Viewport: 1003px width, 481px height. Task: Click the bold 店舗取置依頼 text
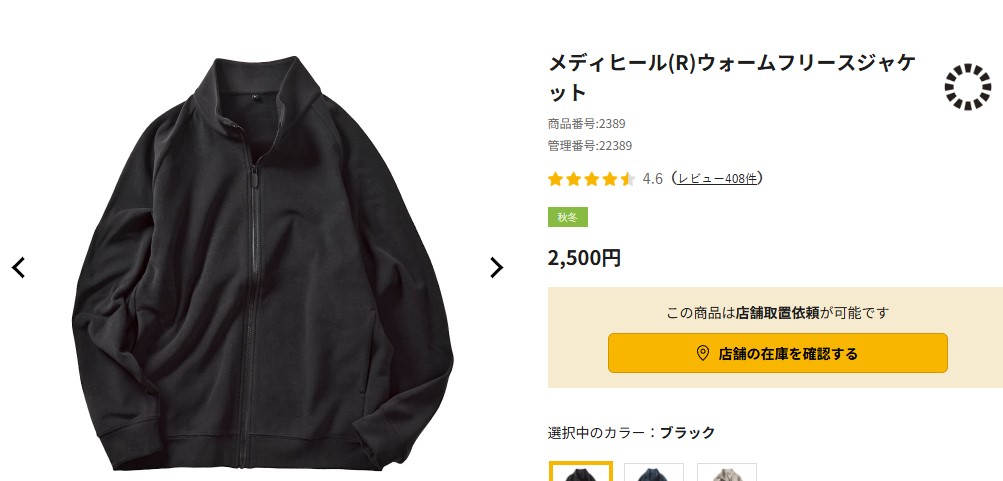(x=777, y=313)
